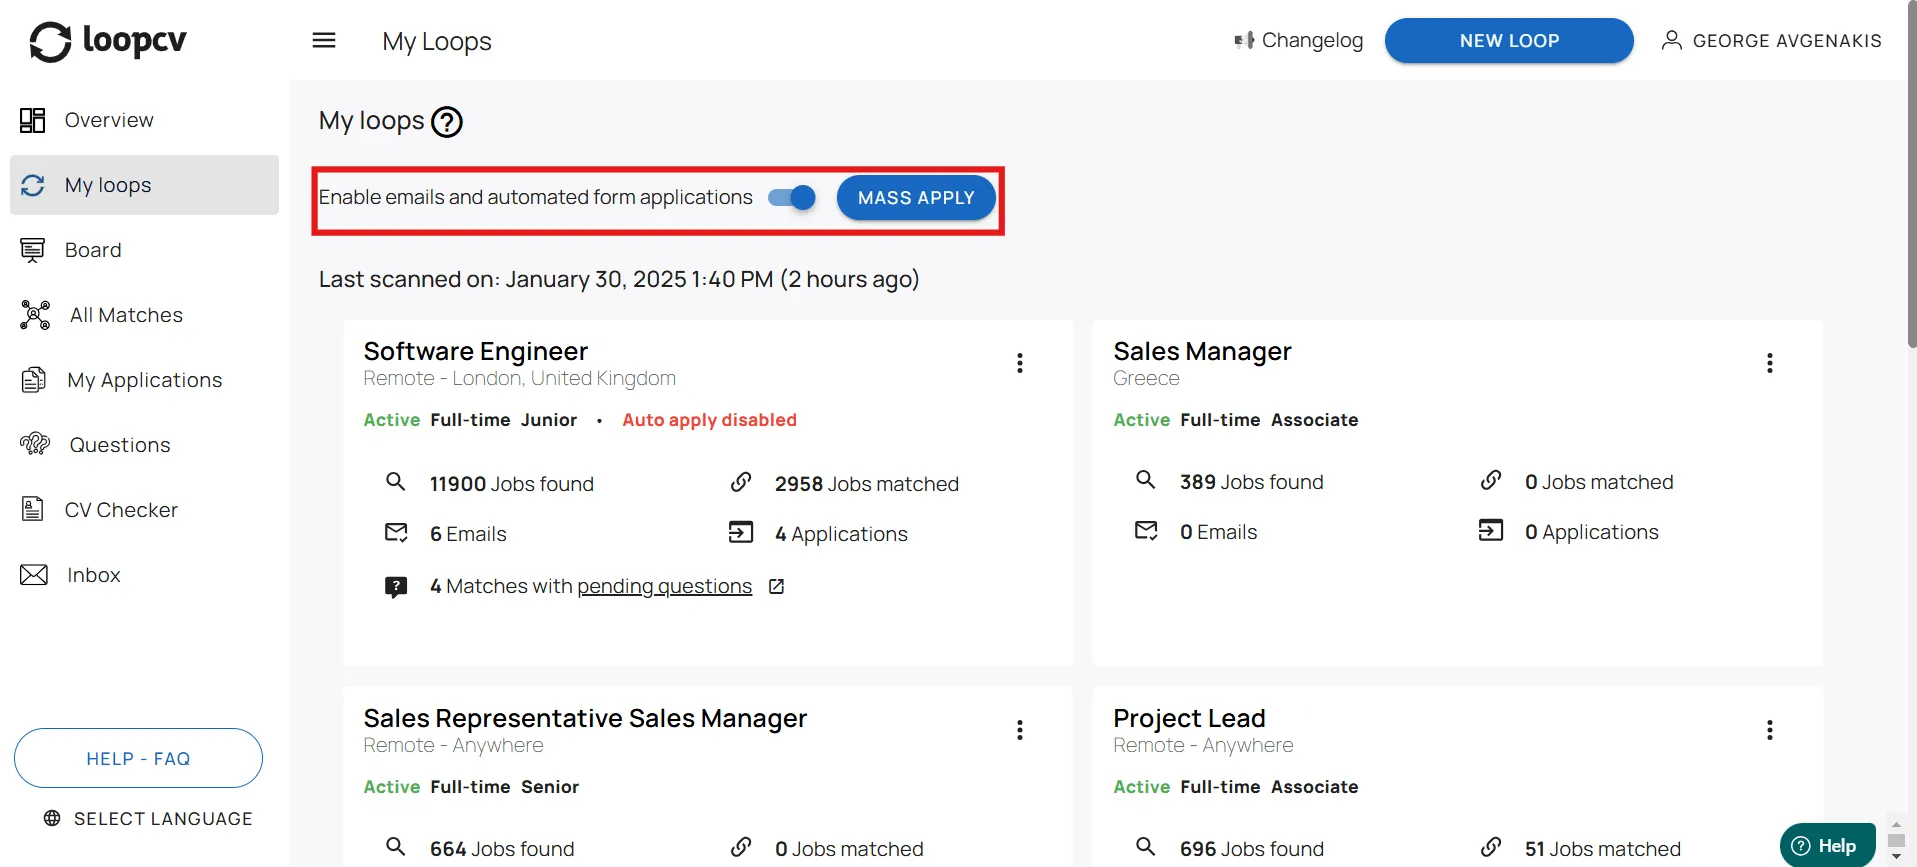Click link icon next to 2958 Jobs matched
This screenshot has width=1917, height=867.
click(x=741, y=482)
